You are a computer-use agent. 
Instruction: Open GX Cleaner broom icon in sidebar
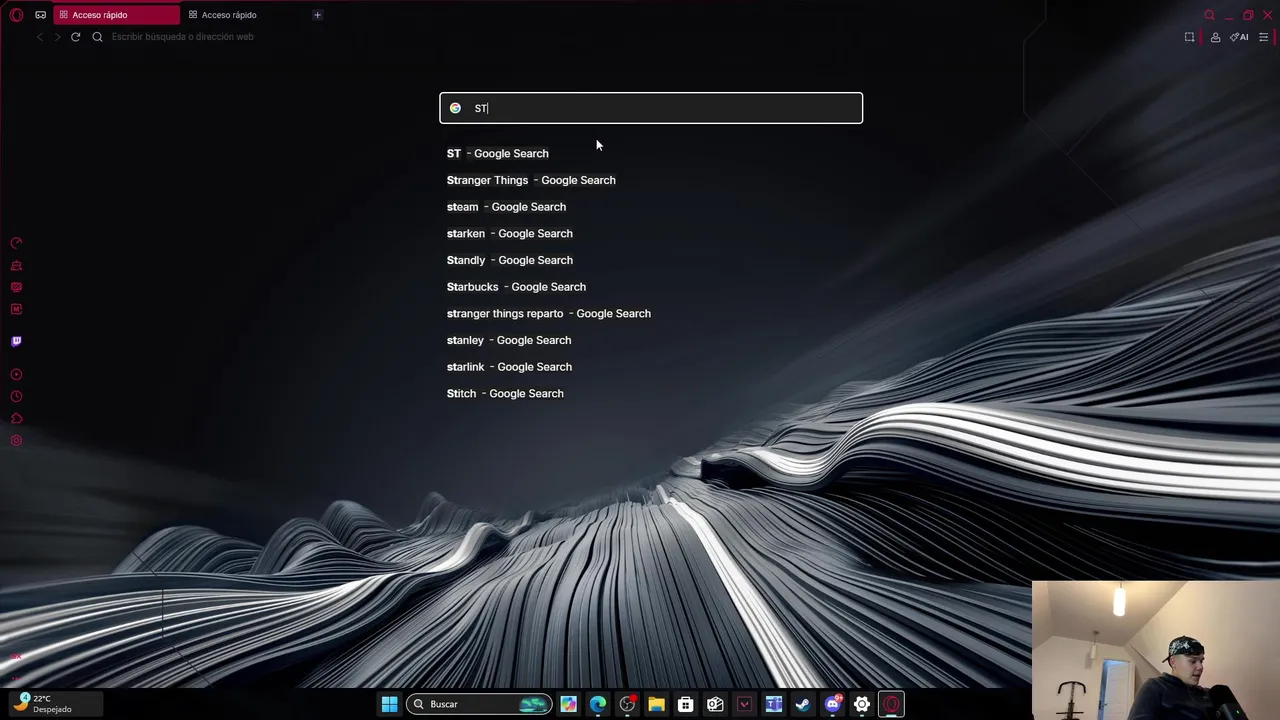[16, 265]
